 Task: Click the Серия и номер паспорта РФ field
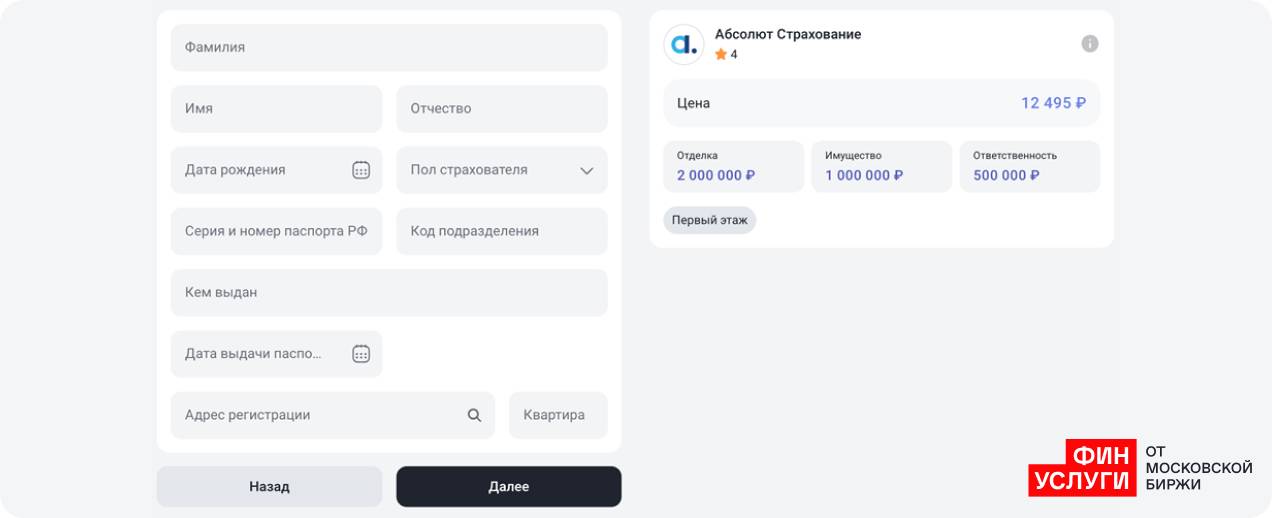[276, 231]
